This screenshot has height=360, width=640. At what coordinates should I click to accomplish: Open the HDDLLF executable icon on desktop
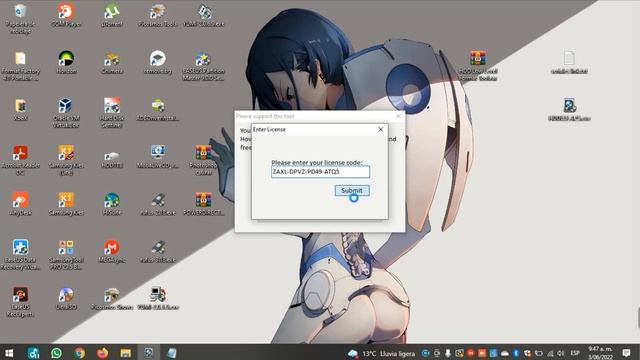click(x=569, y=109)
